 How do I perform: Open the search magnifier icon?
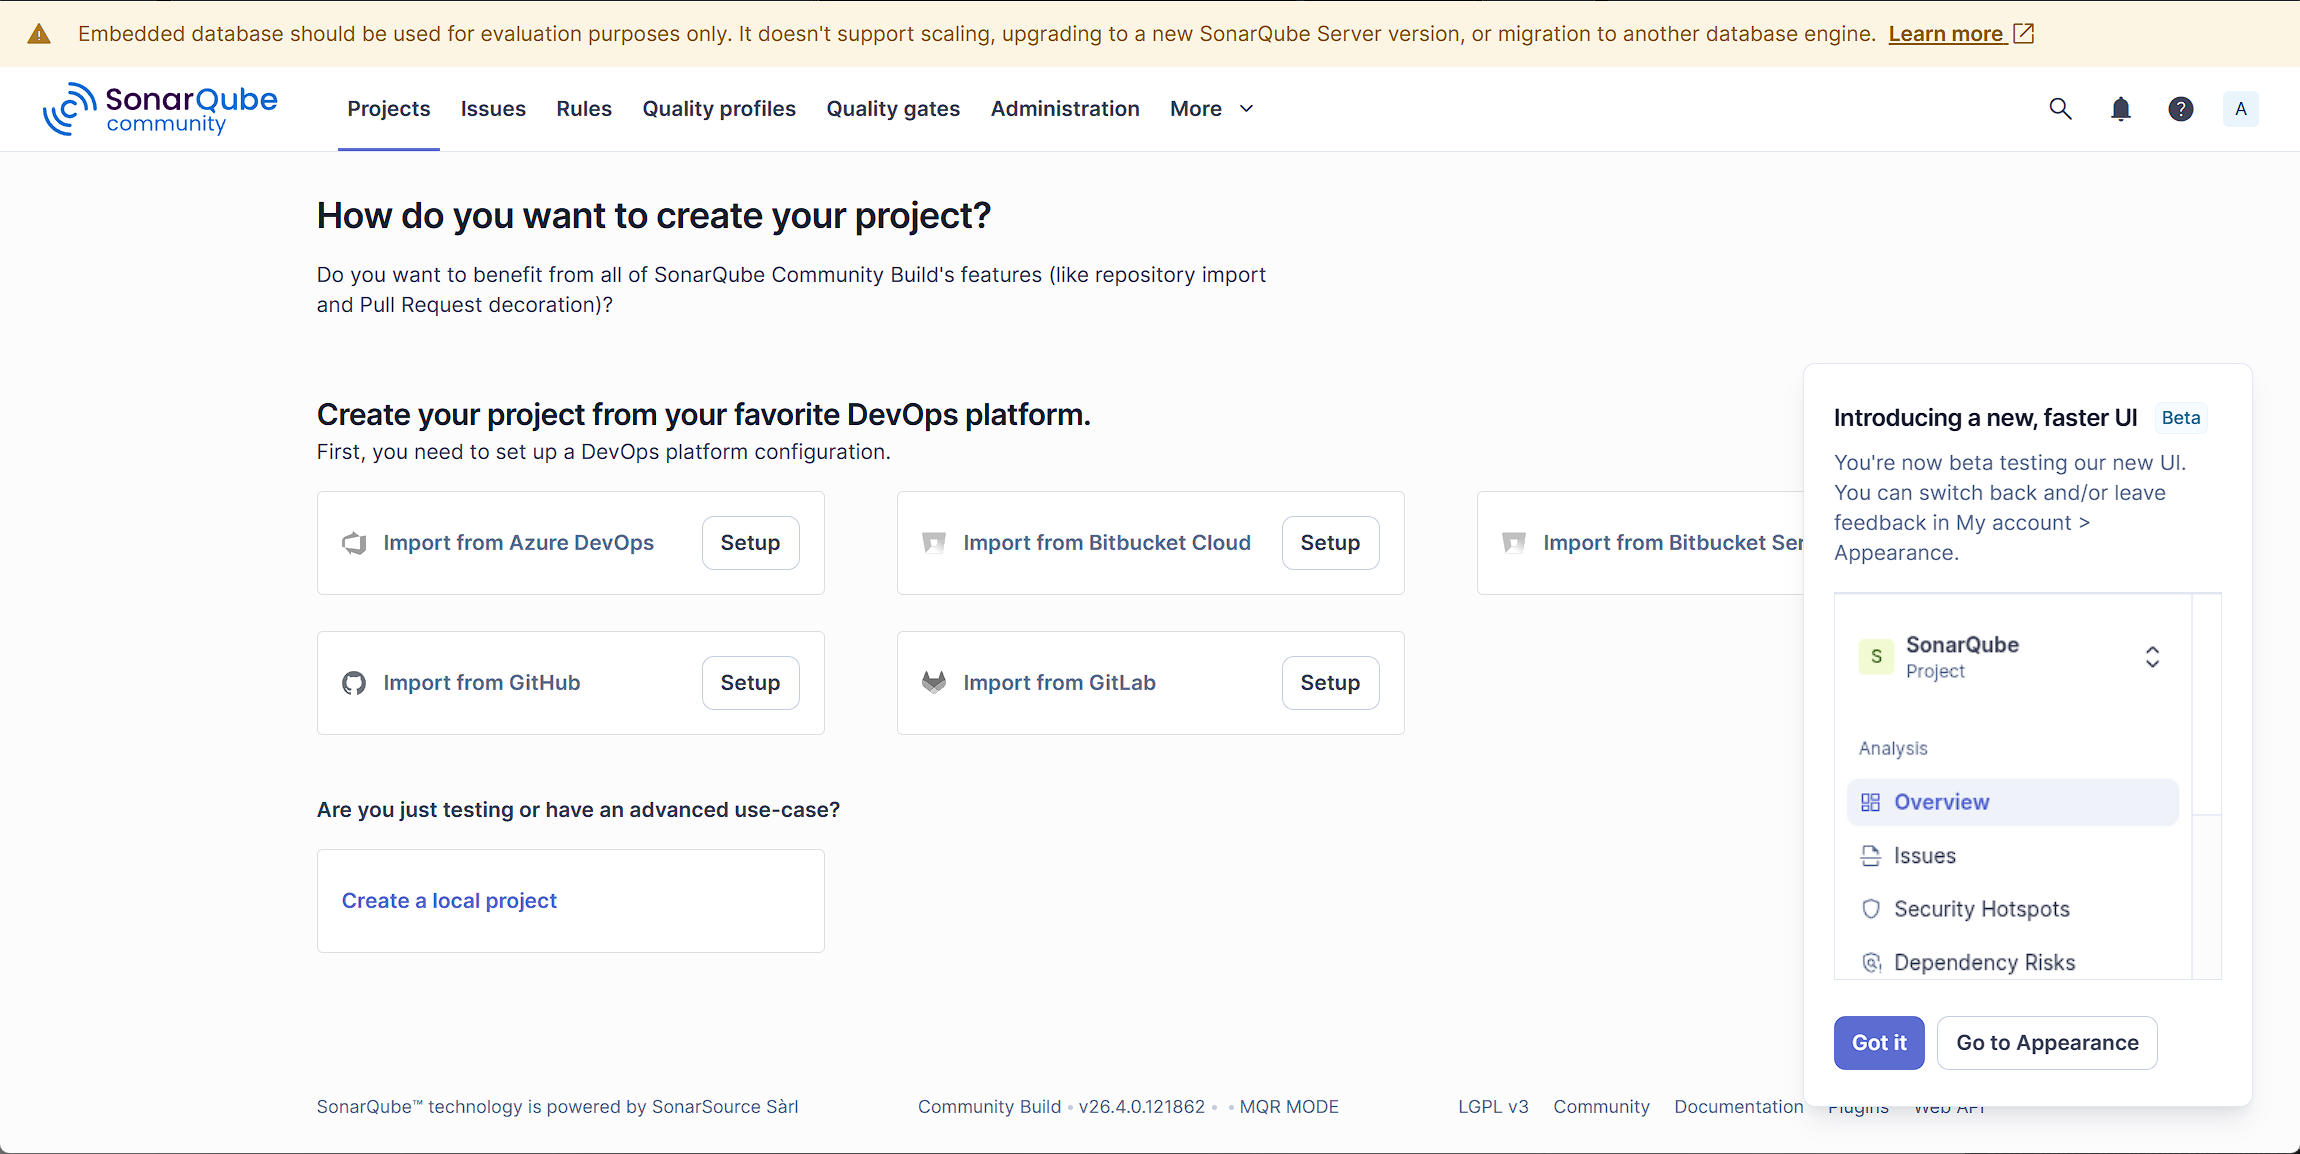pyautogui.click(x=2060, y=109)
